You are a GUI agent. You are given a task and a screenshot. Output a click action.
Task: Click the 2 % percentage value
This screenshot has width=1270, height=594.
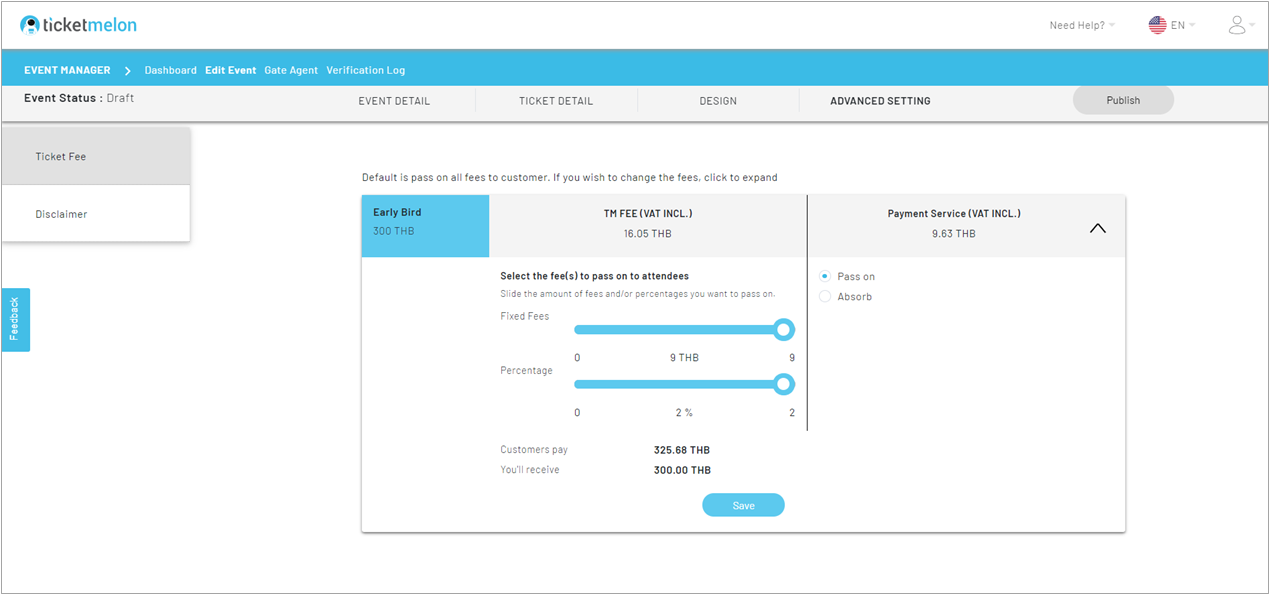[683, 412]
